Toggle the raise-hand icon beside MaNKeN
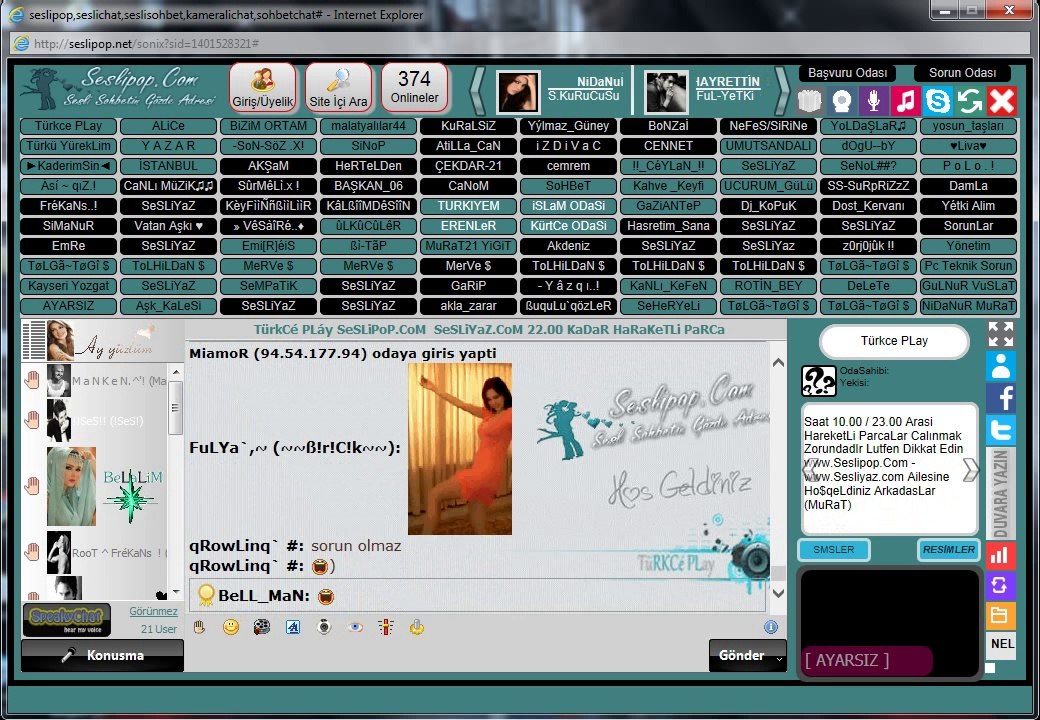Image resolution: width=1040 pixels, height=720 pixels. coord(32,380)
